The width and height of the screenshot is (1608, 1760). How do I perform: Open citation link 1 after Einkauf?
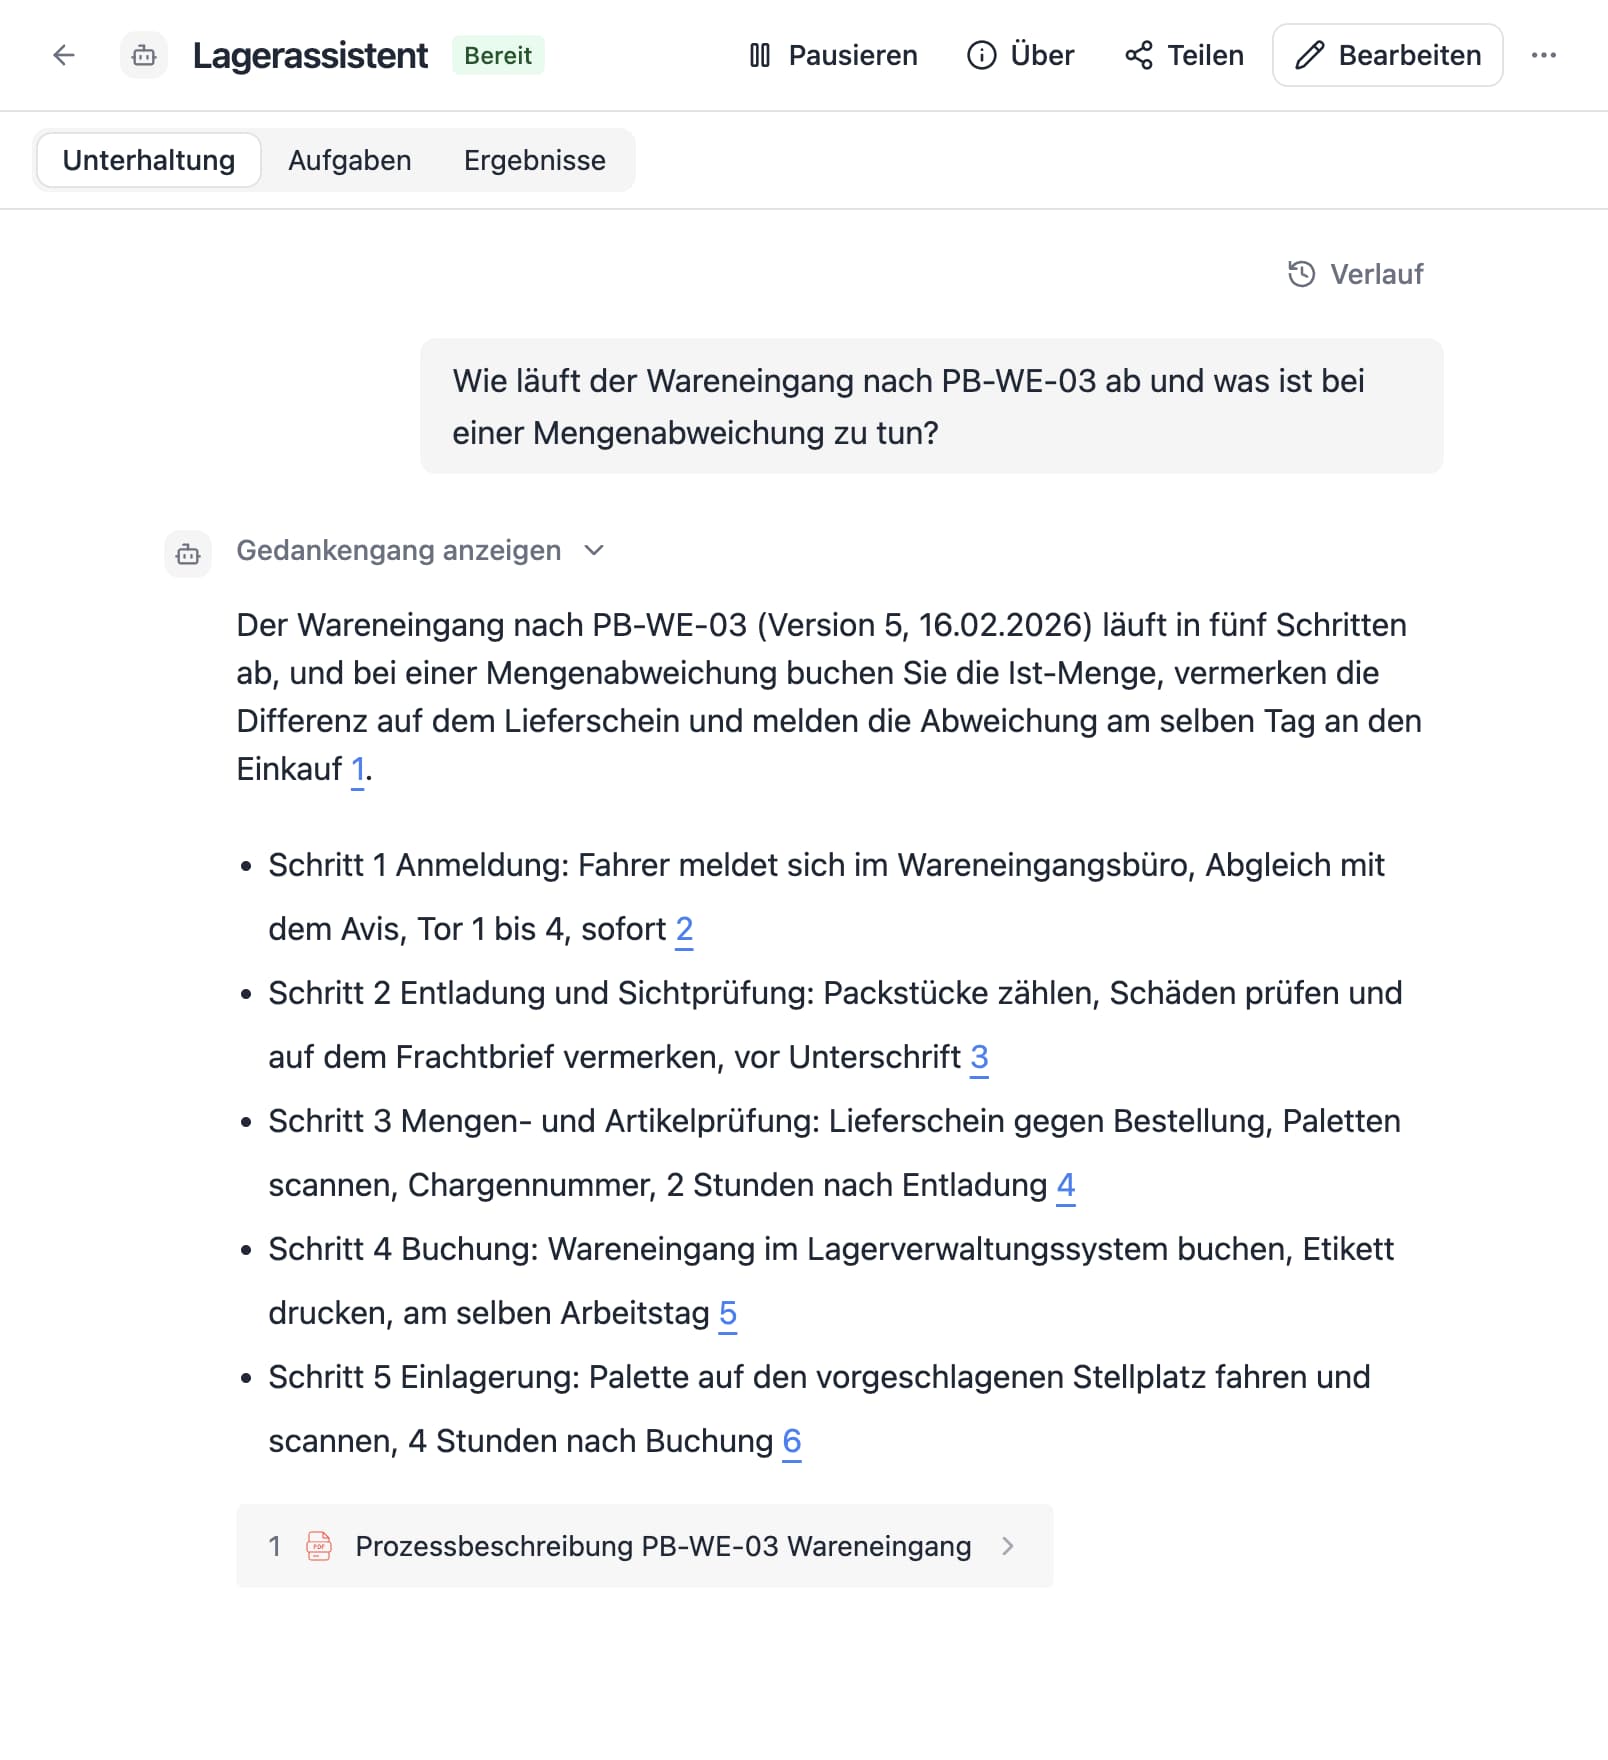358,770
